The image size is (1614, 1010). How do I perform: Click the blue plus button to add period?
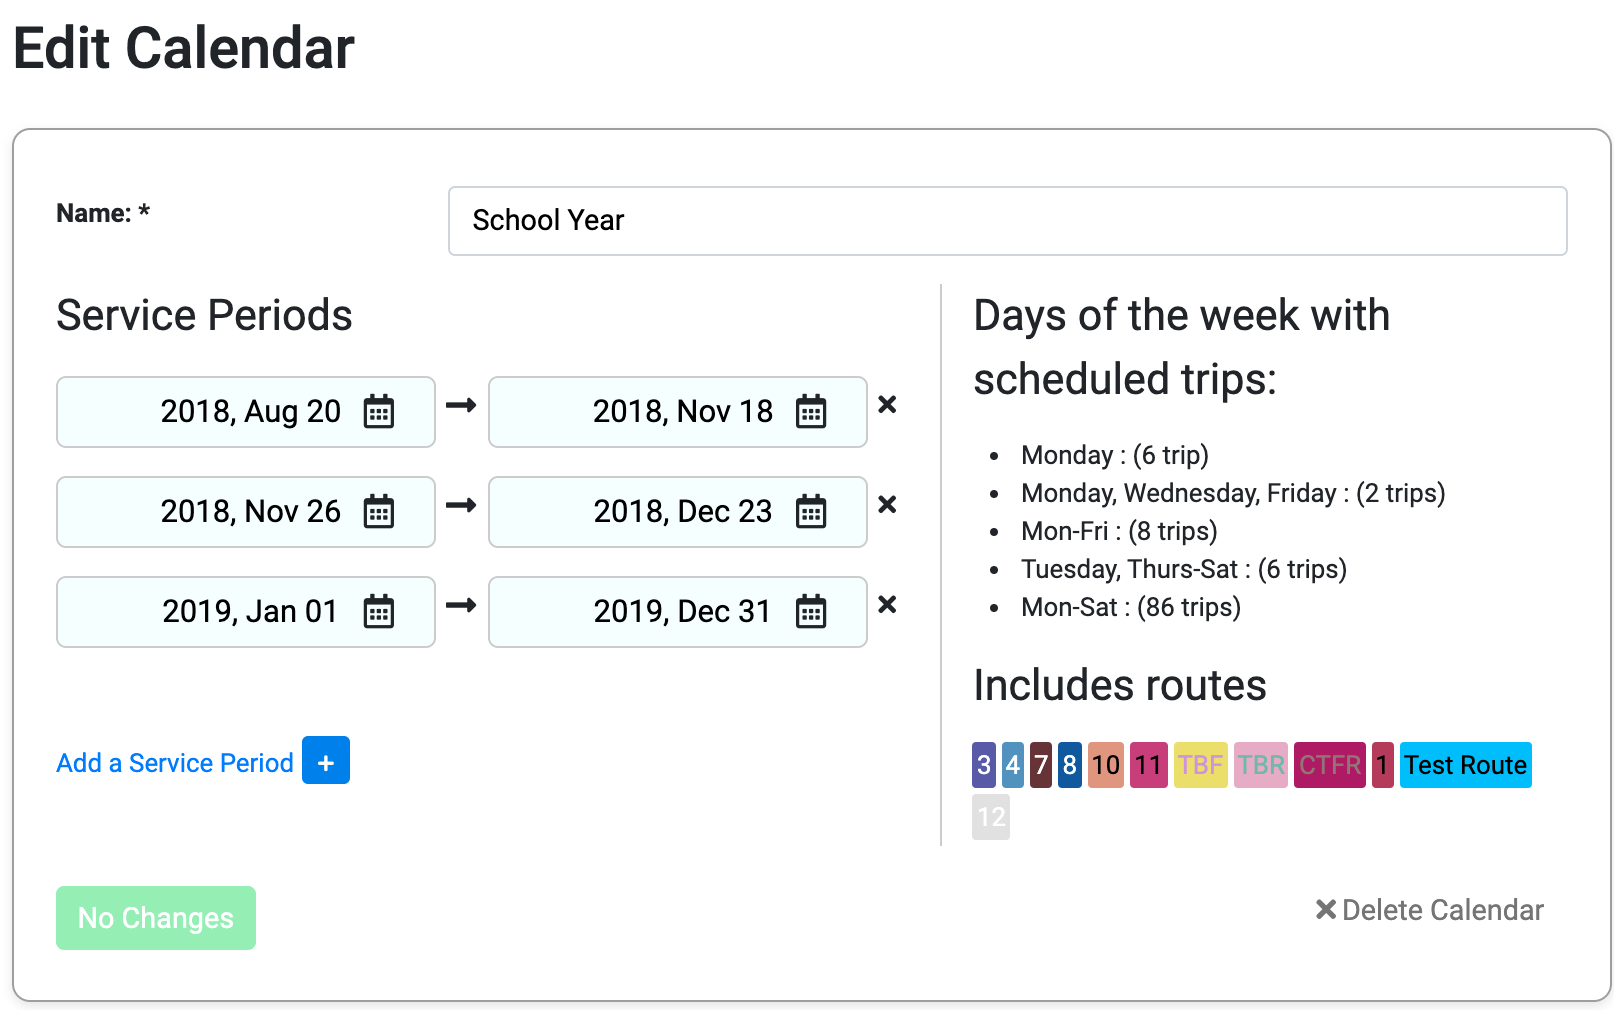pyautogui.click(x=326, y=760)
